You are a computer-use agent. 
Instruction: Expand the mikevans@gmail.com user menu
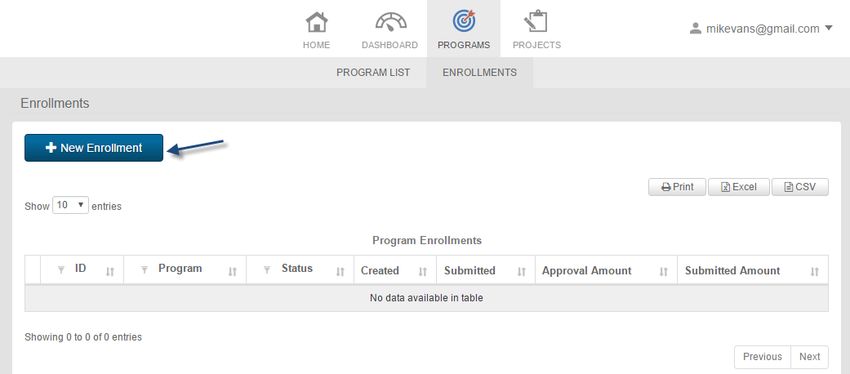(x=761, y=29)
